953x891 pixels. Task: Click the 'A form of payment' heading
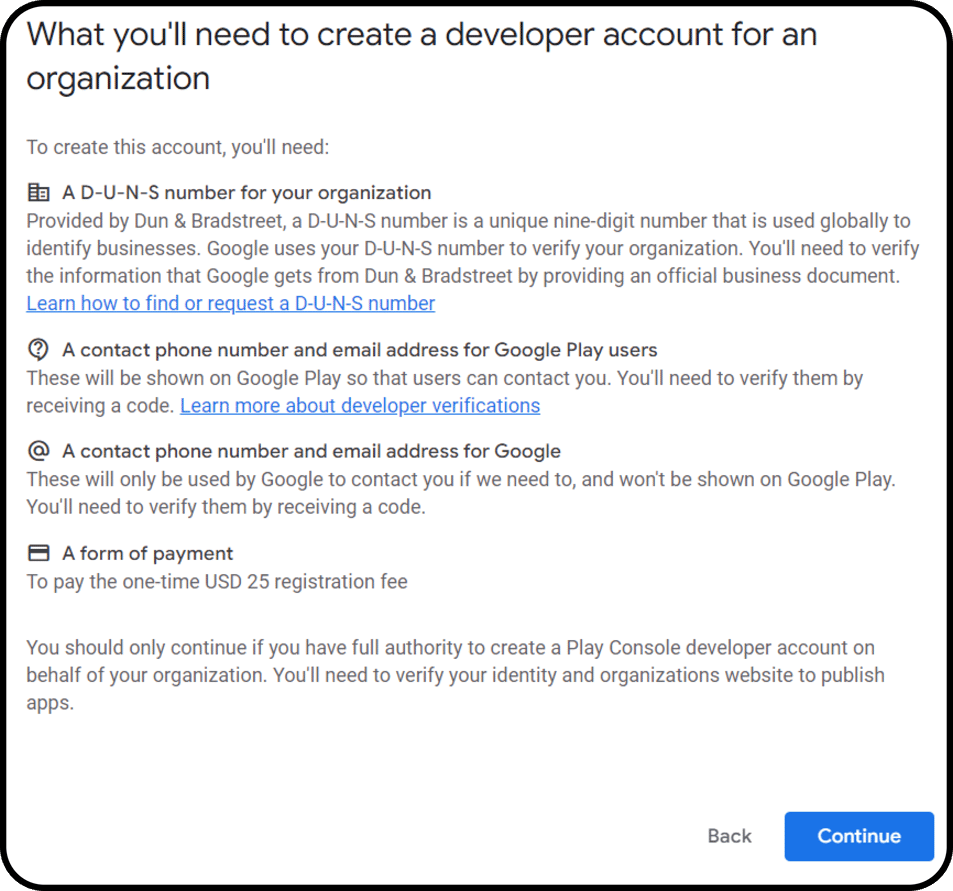pos(147,553)
